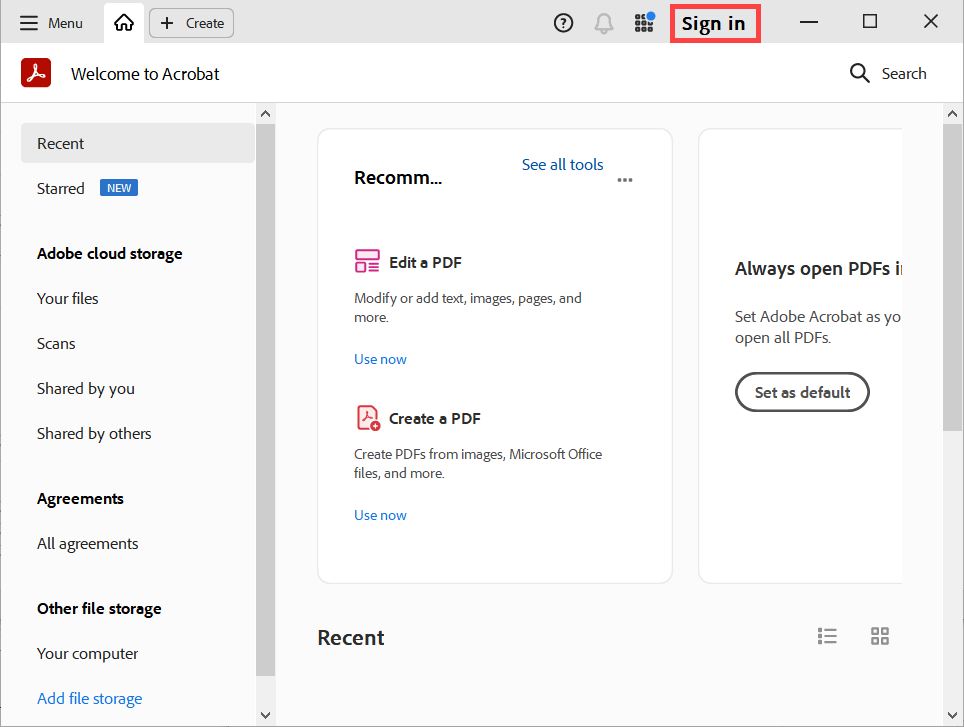Switch Recent files to grid view
Image resolution: width=964 pixels, height=727 pixels.
880,636
